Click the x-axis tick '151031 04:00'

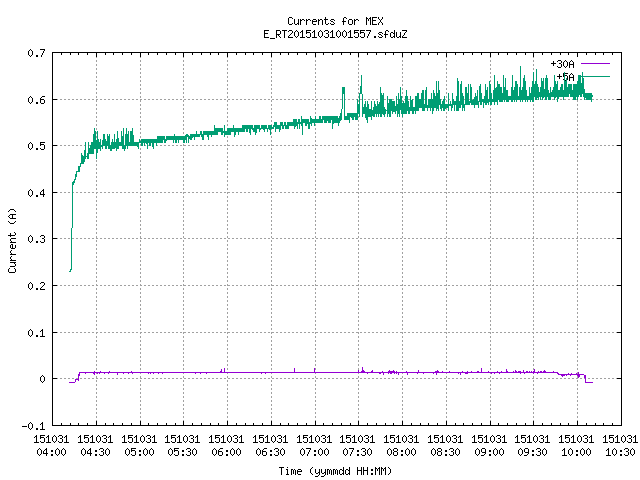pyautogui.click(x=51, y=446)
